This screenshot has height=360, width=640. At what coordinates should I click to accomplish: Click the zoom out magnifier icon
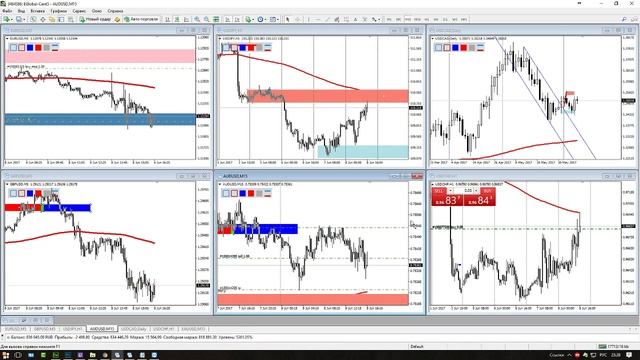pyautogui.click(x=207, y=19)
